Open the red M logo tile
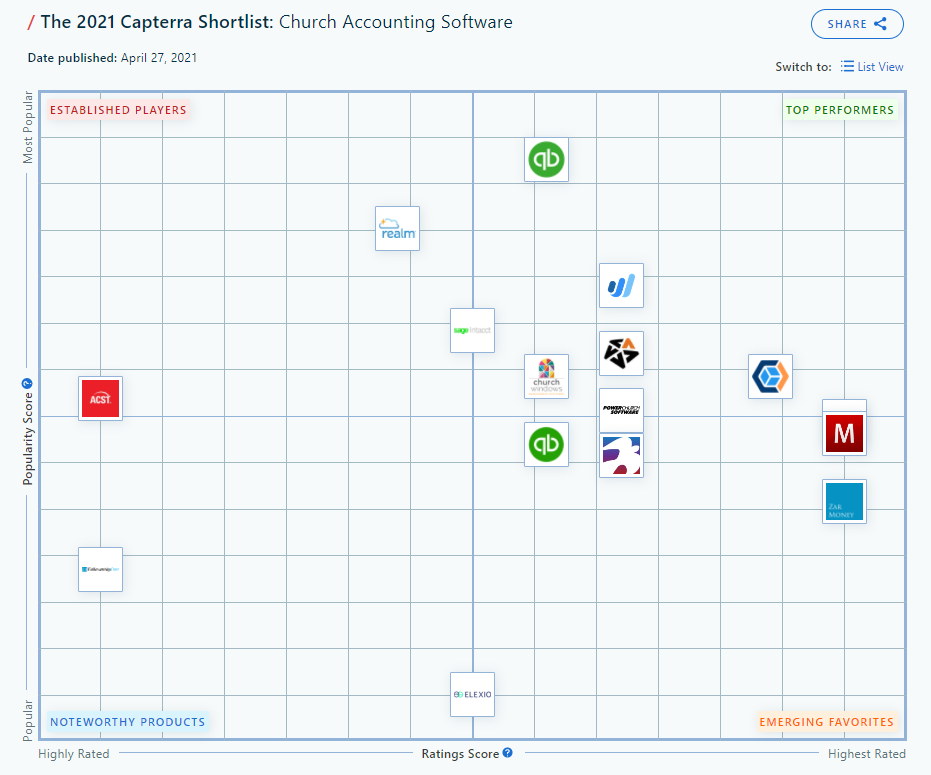This screenshot has width=931, height=775. pos(844,434)
